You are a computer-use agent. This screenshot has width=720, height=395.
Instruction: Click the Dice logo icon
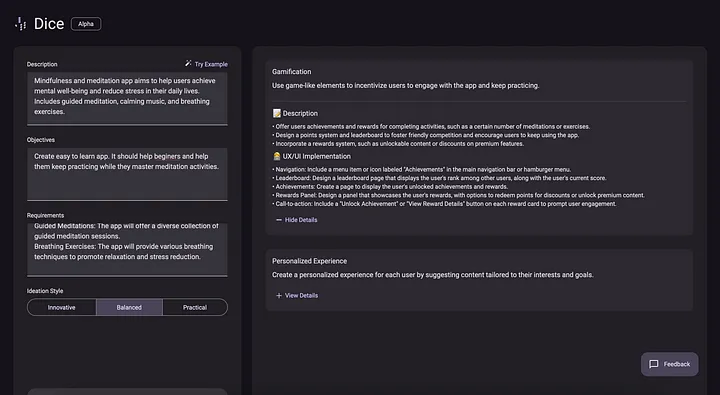click(x=21, y=24)
